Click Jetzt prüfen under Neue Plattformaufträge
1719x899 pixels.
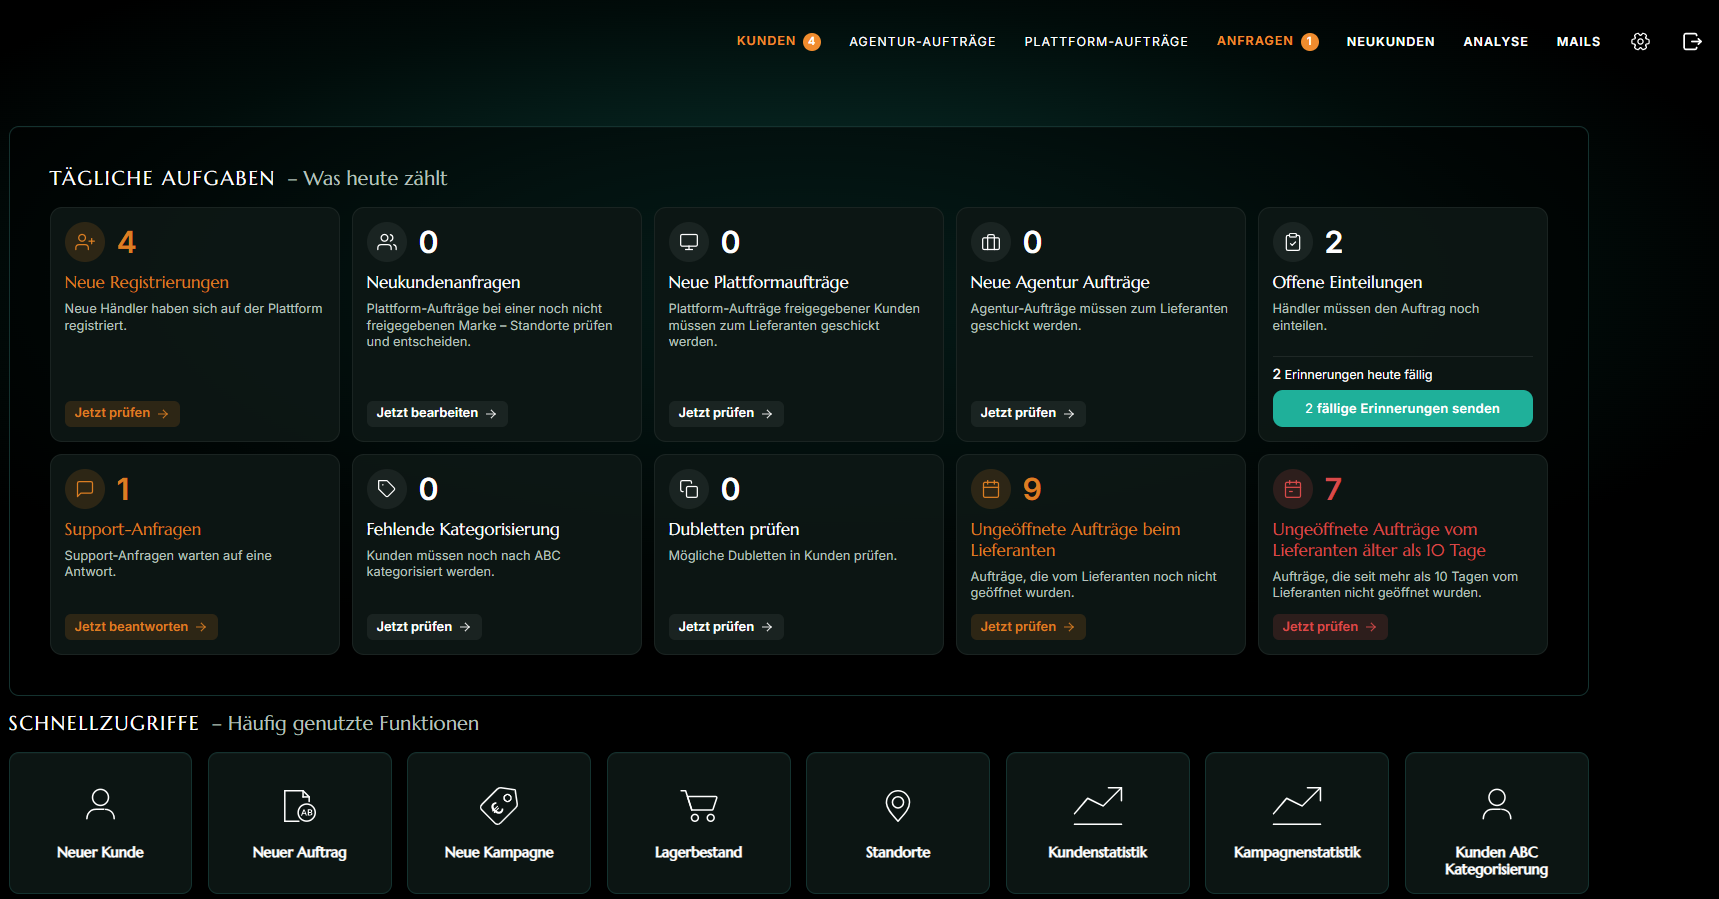[x=726, y=413]
